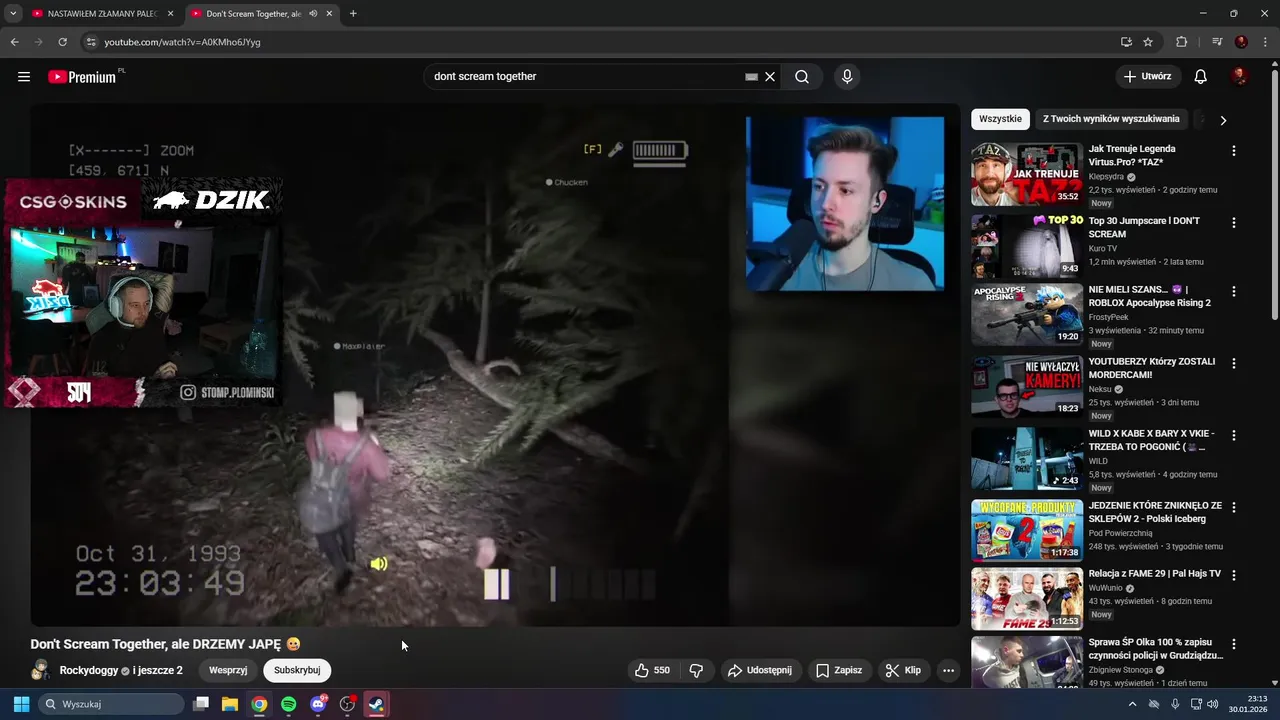Click the Wesprzyj button
1280x720 pixels.
[x=228, y=670]
